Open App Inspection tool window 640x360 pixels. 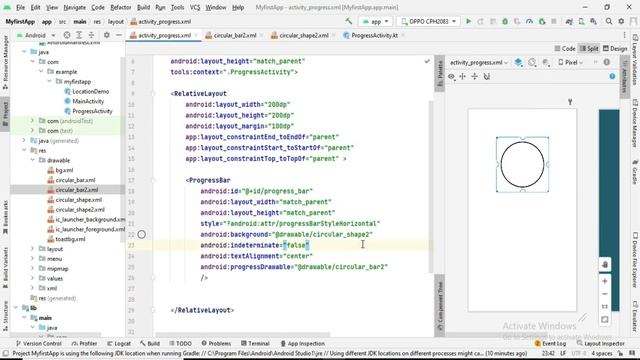(303, 343)
